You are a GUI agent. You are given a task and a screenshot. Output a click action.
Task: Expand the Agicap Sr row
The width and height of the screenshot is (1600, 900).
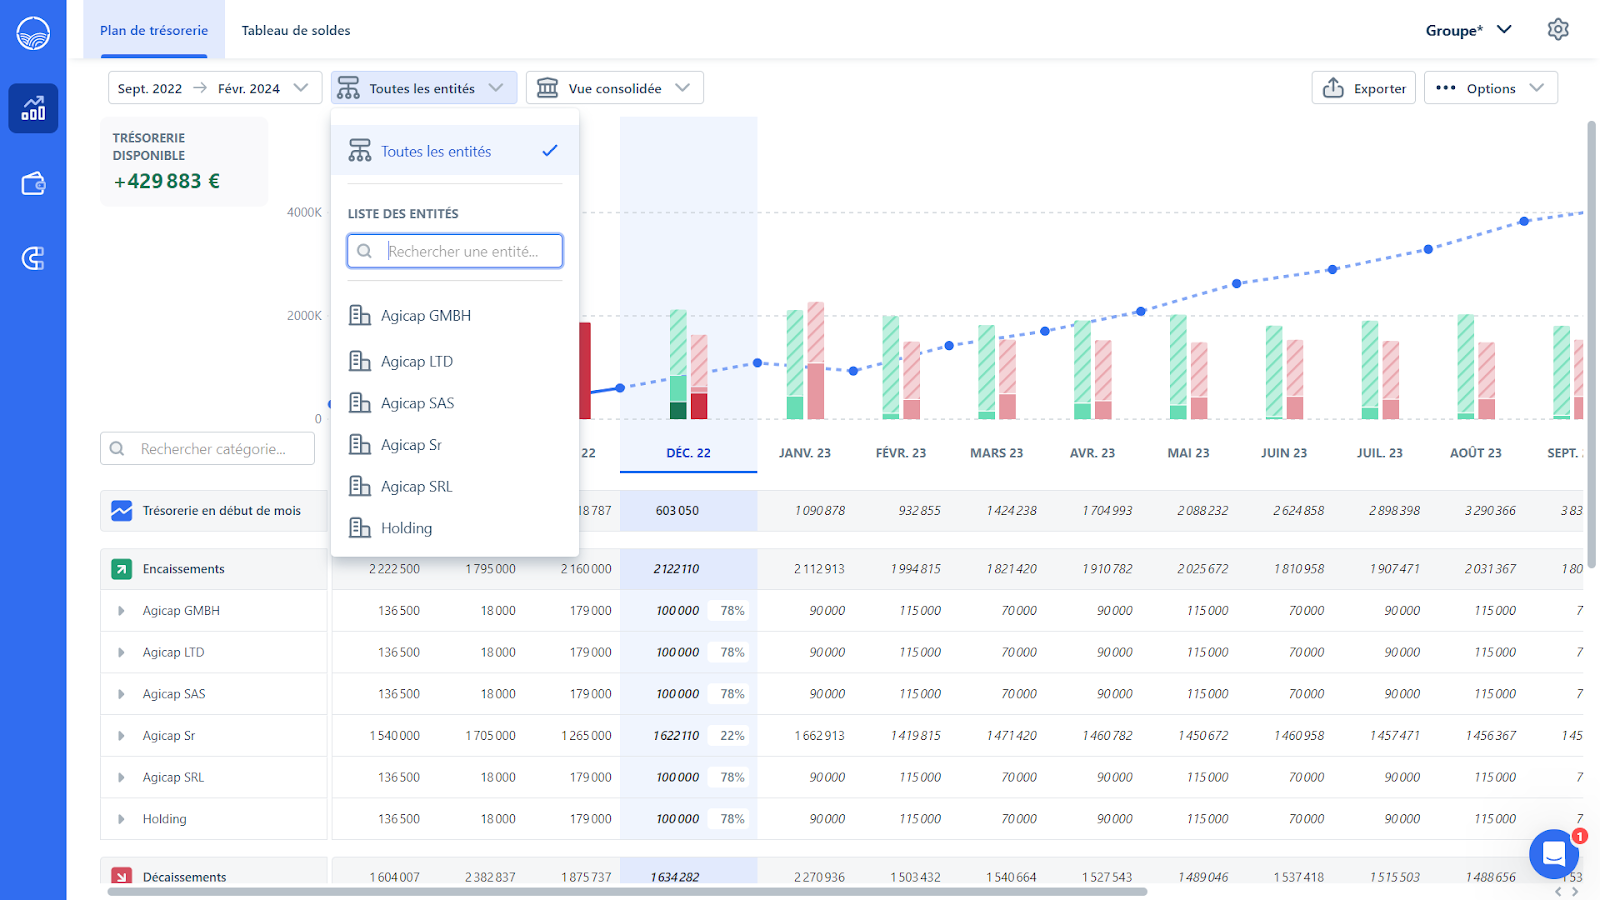pyautogui.click(x=121, y=736)
